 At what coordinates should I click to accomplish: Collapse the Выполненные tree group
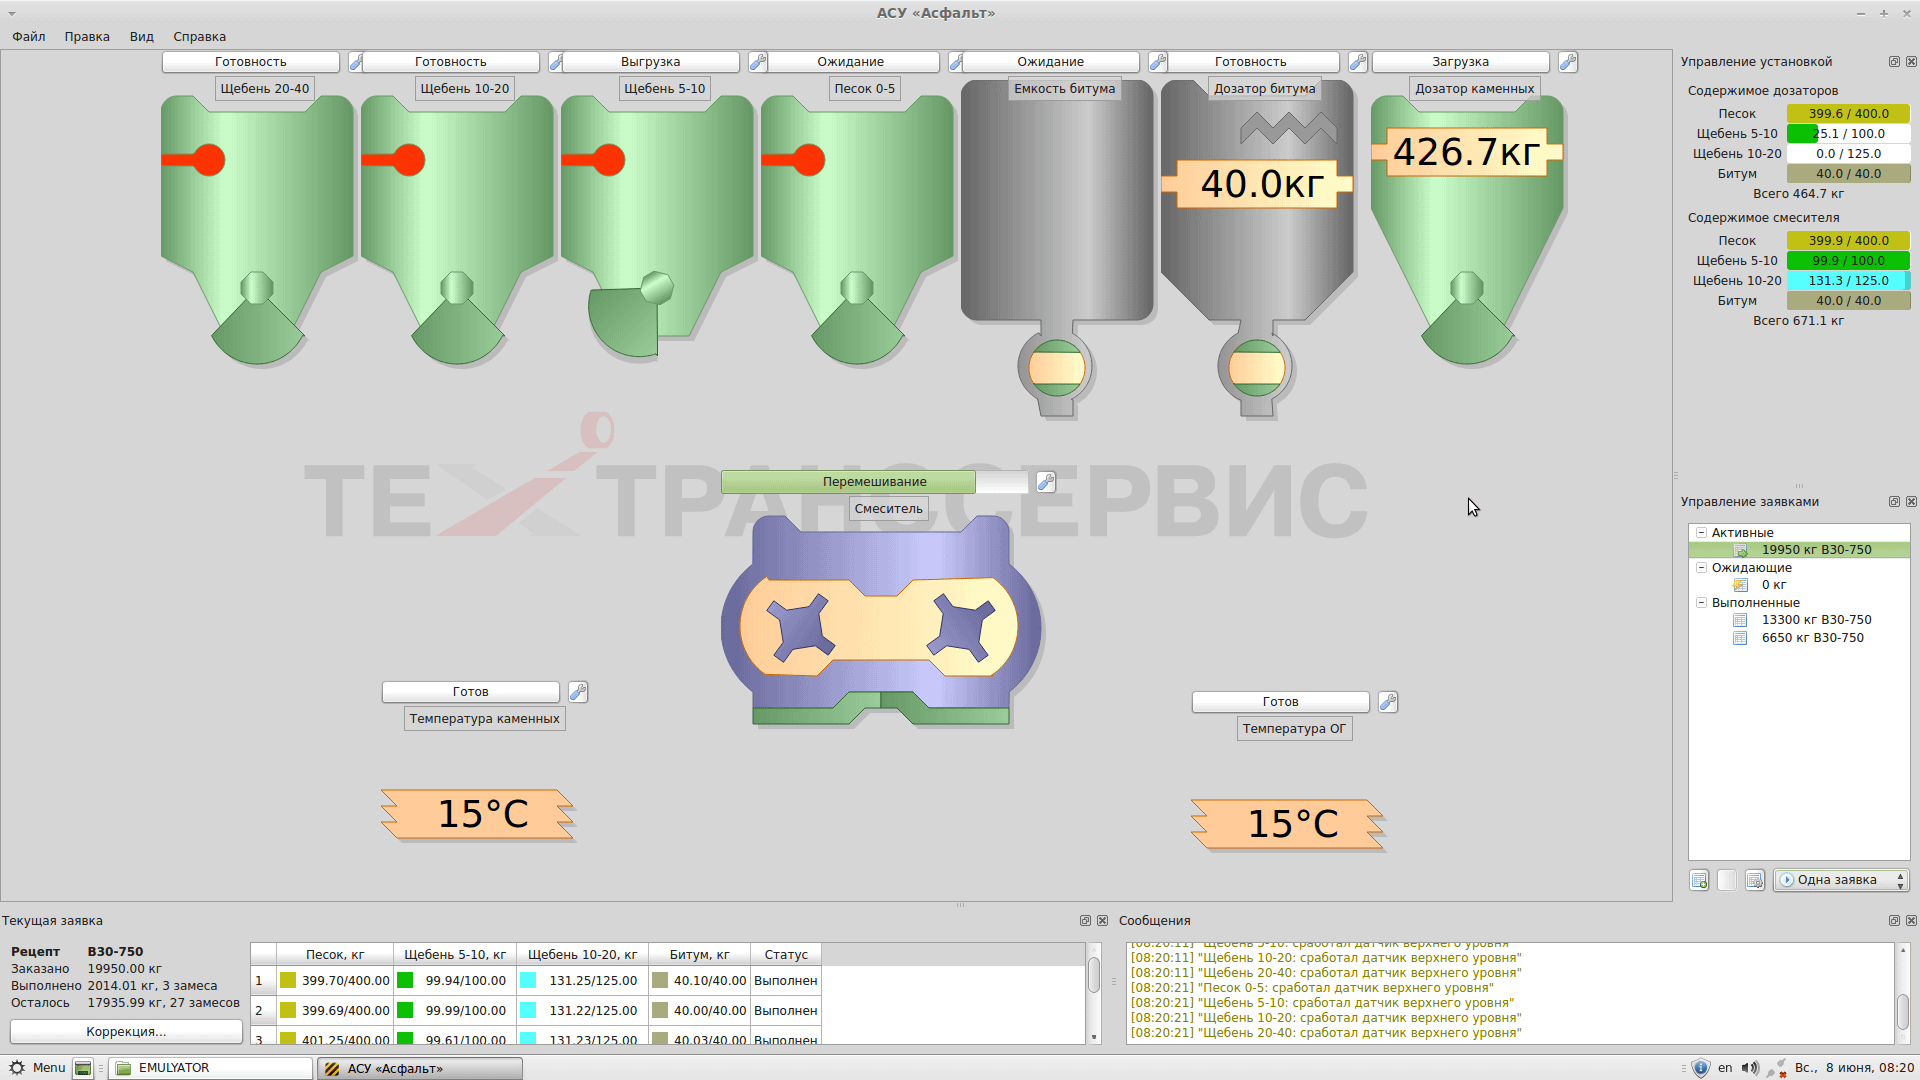pyautogui.click(x=1700, y=602)
